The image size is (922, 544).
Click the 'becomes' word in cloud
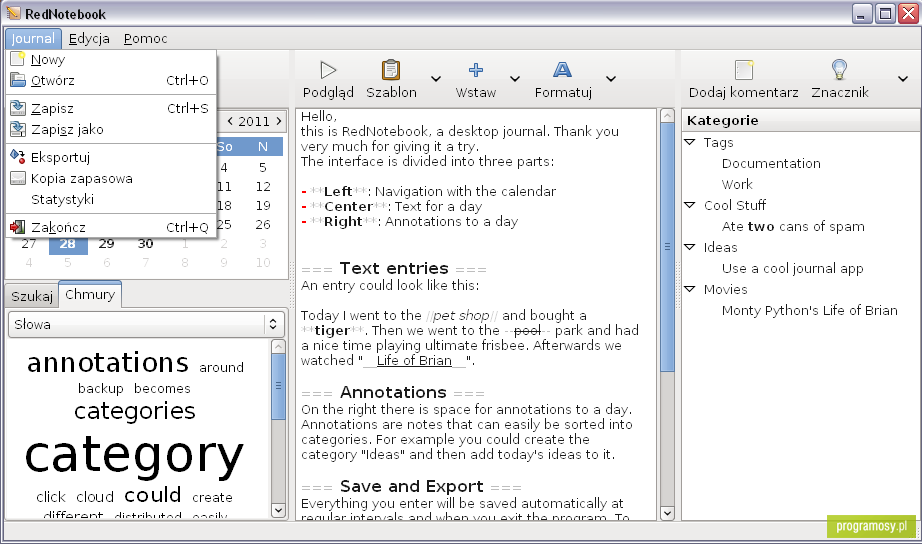[x=162, y=388]
